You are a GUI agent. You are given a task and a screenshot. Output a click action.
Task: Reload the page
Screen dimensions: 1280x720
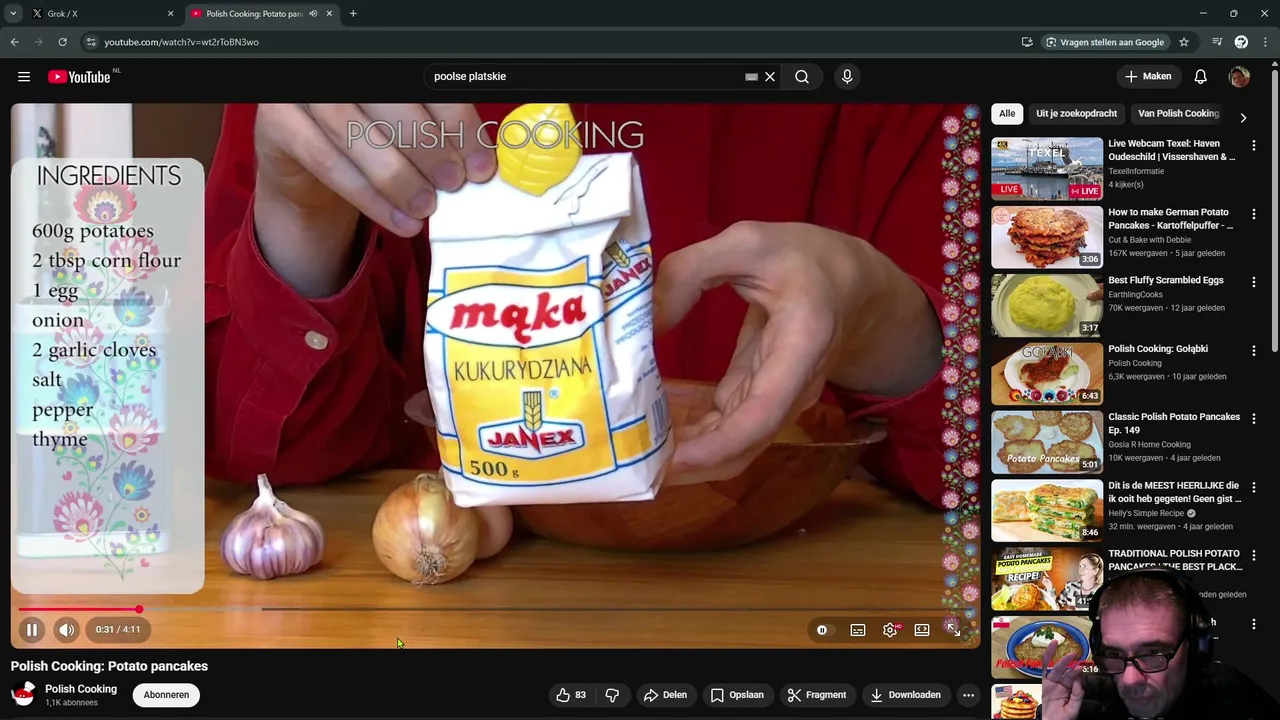pos(62,42)
